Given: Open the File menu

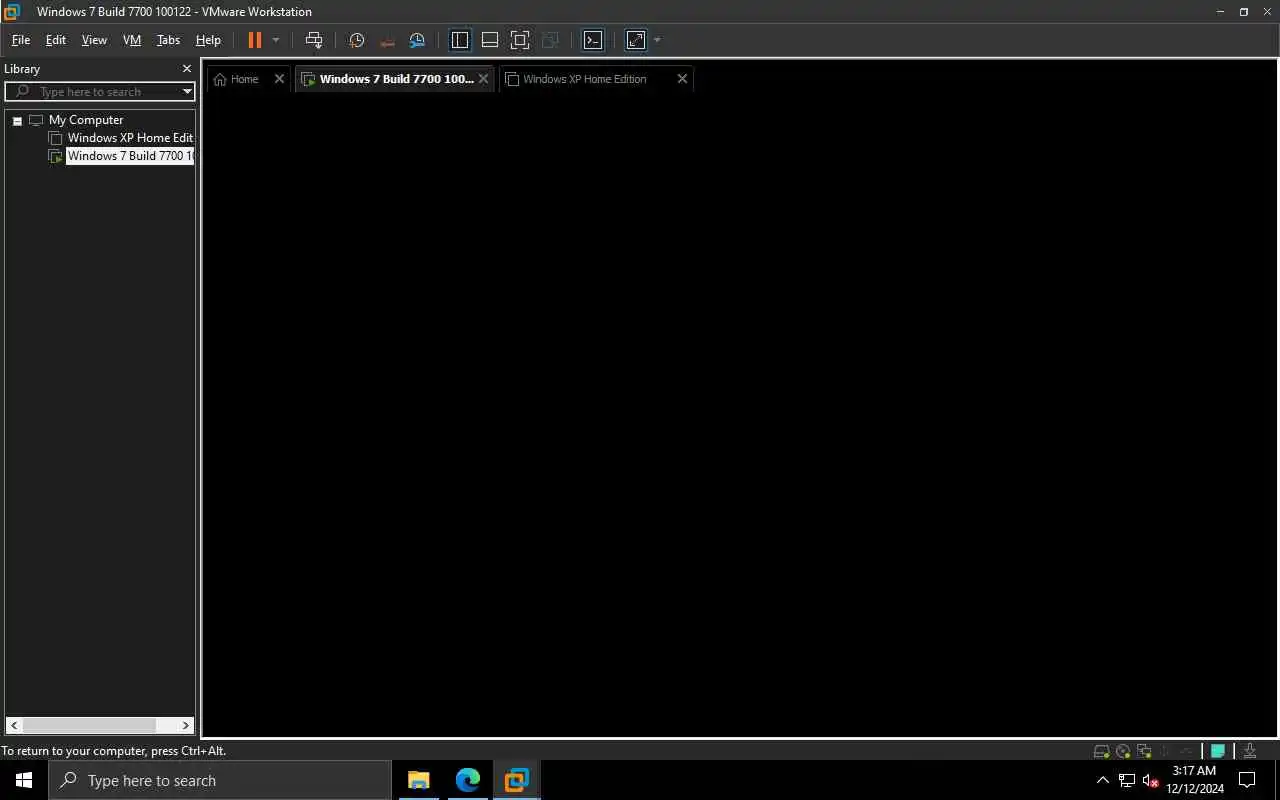Looking at the screenshot, I should [20, 40].
